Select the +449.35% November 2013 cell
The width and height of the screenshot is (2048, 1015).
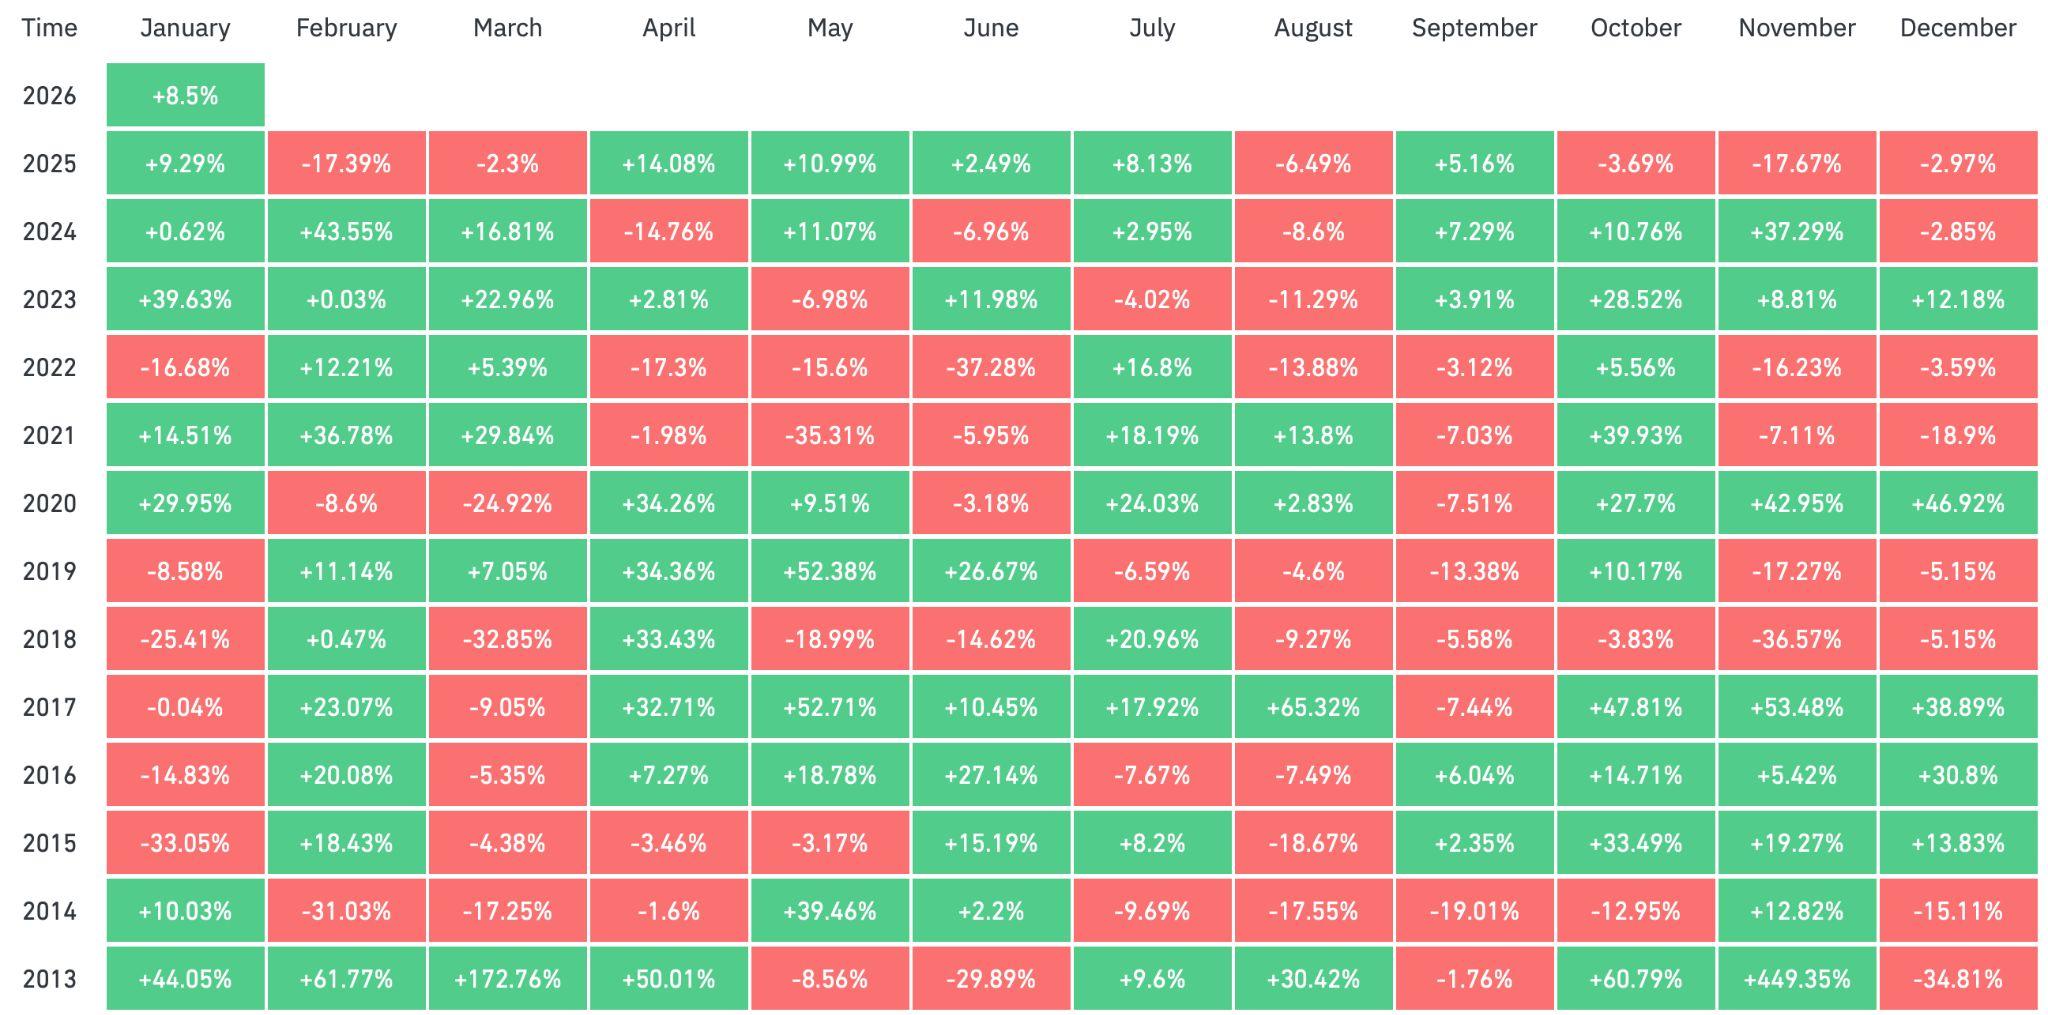point(1796,979)
